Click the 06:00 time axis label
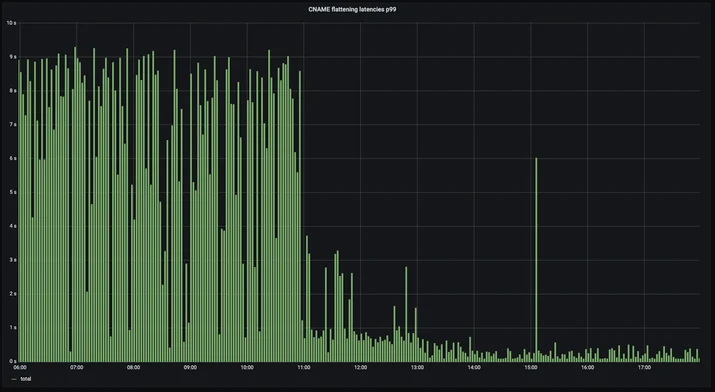Screen dimensions: 715x392 coord(20,367)
